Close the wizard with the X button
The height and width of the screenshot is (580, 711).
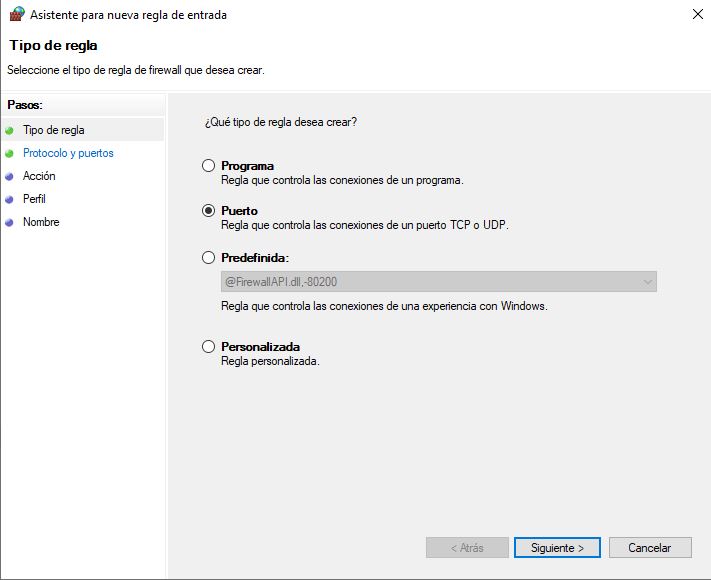(x=696, y=15)
